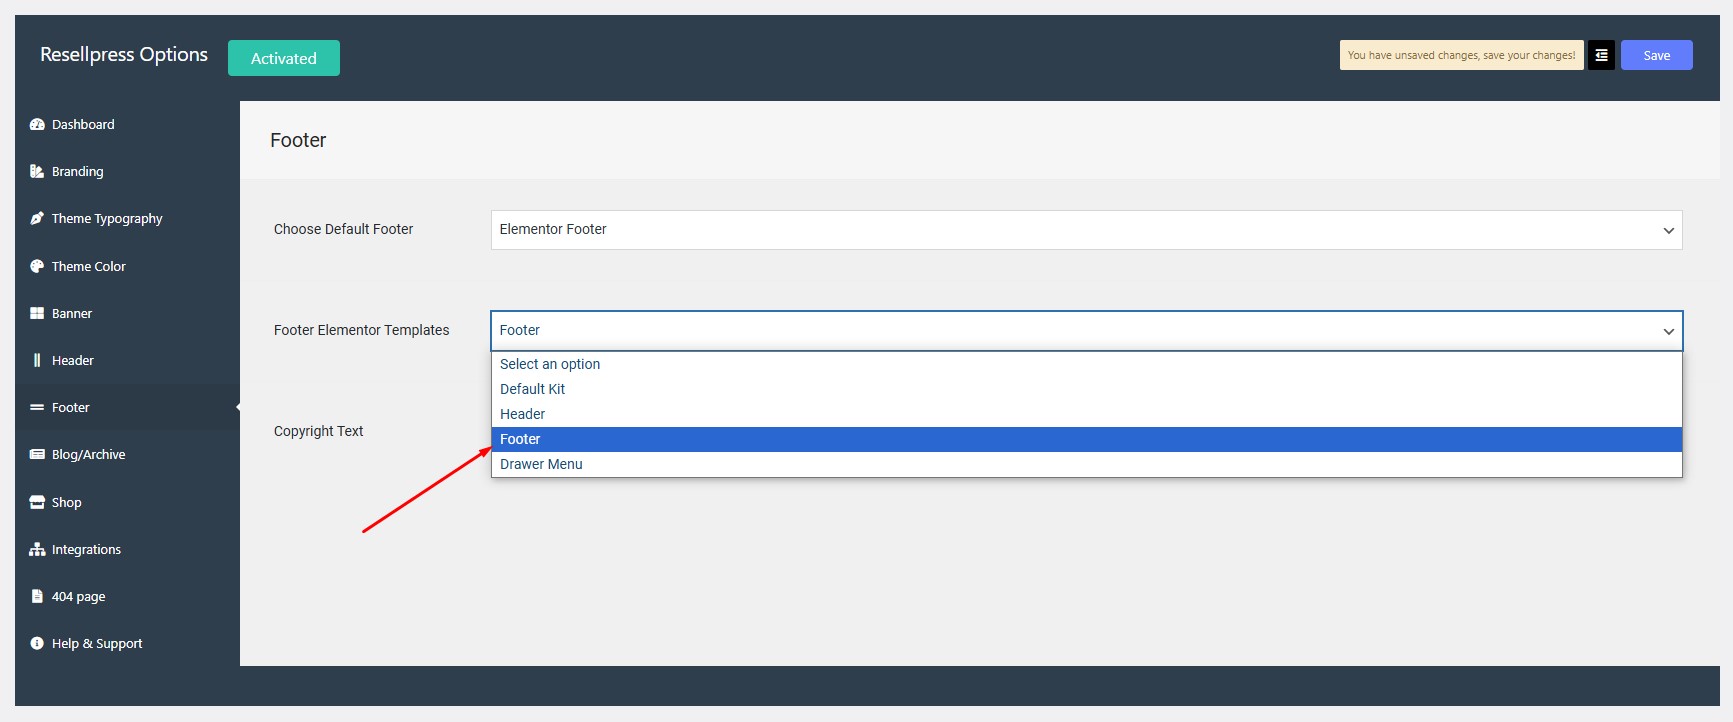Click the Branding icon in sidebar
The height and width of the screenshot is (722, 1733).
click(37, 172)
